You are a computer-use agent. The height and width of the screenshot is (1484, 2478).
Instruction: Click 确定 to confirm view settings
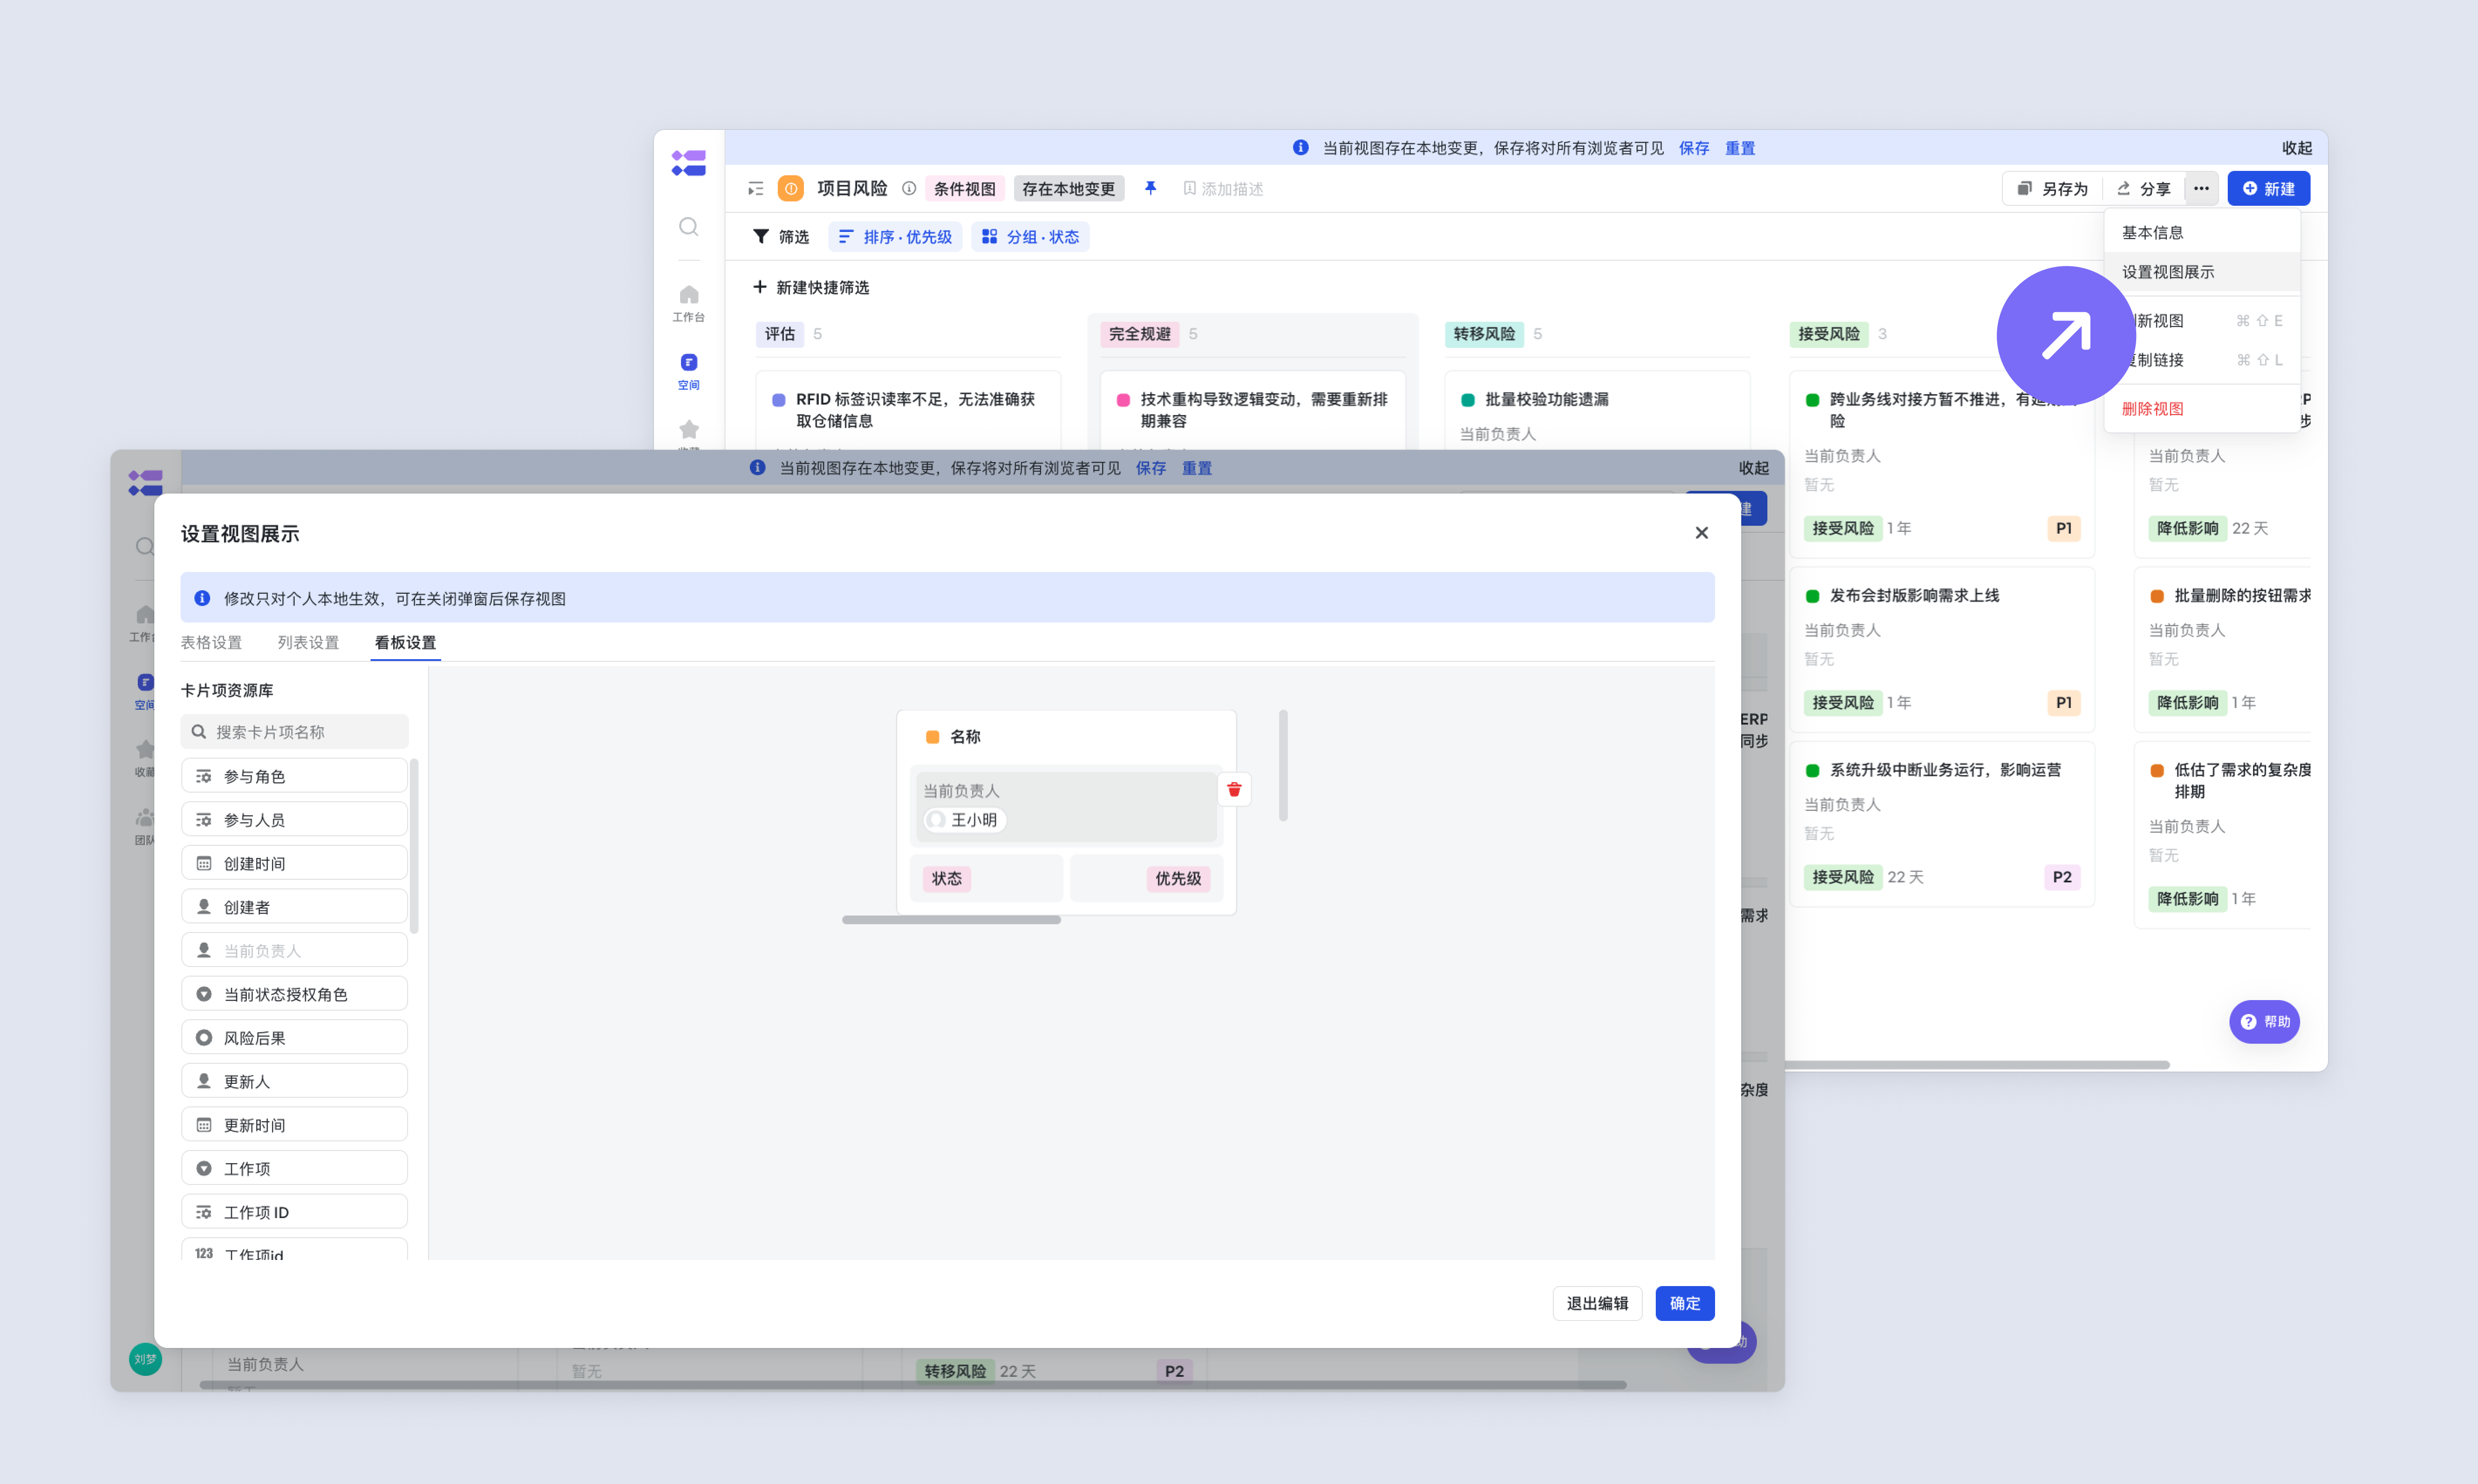[1685, 1303]
